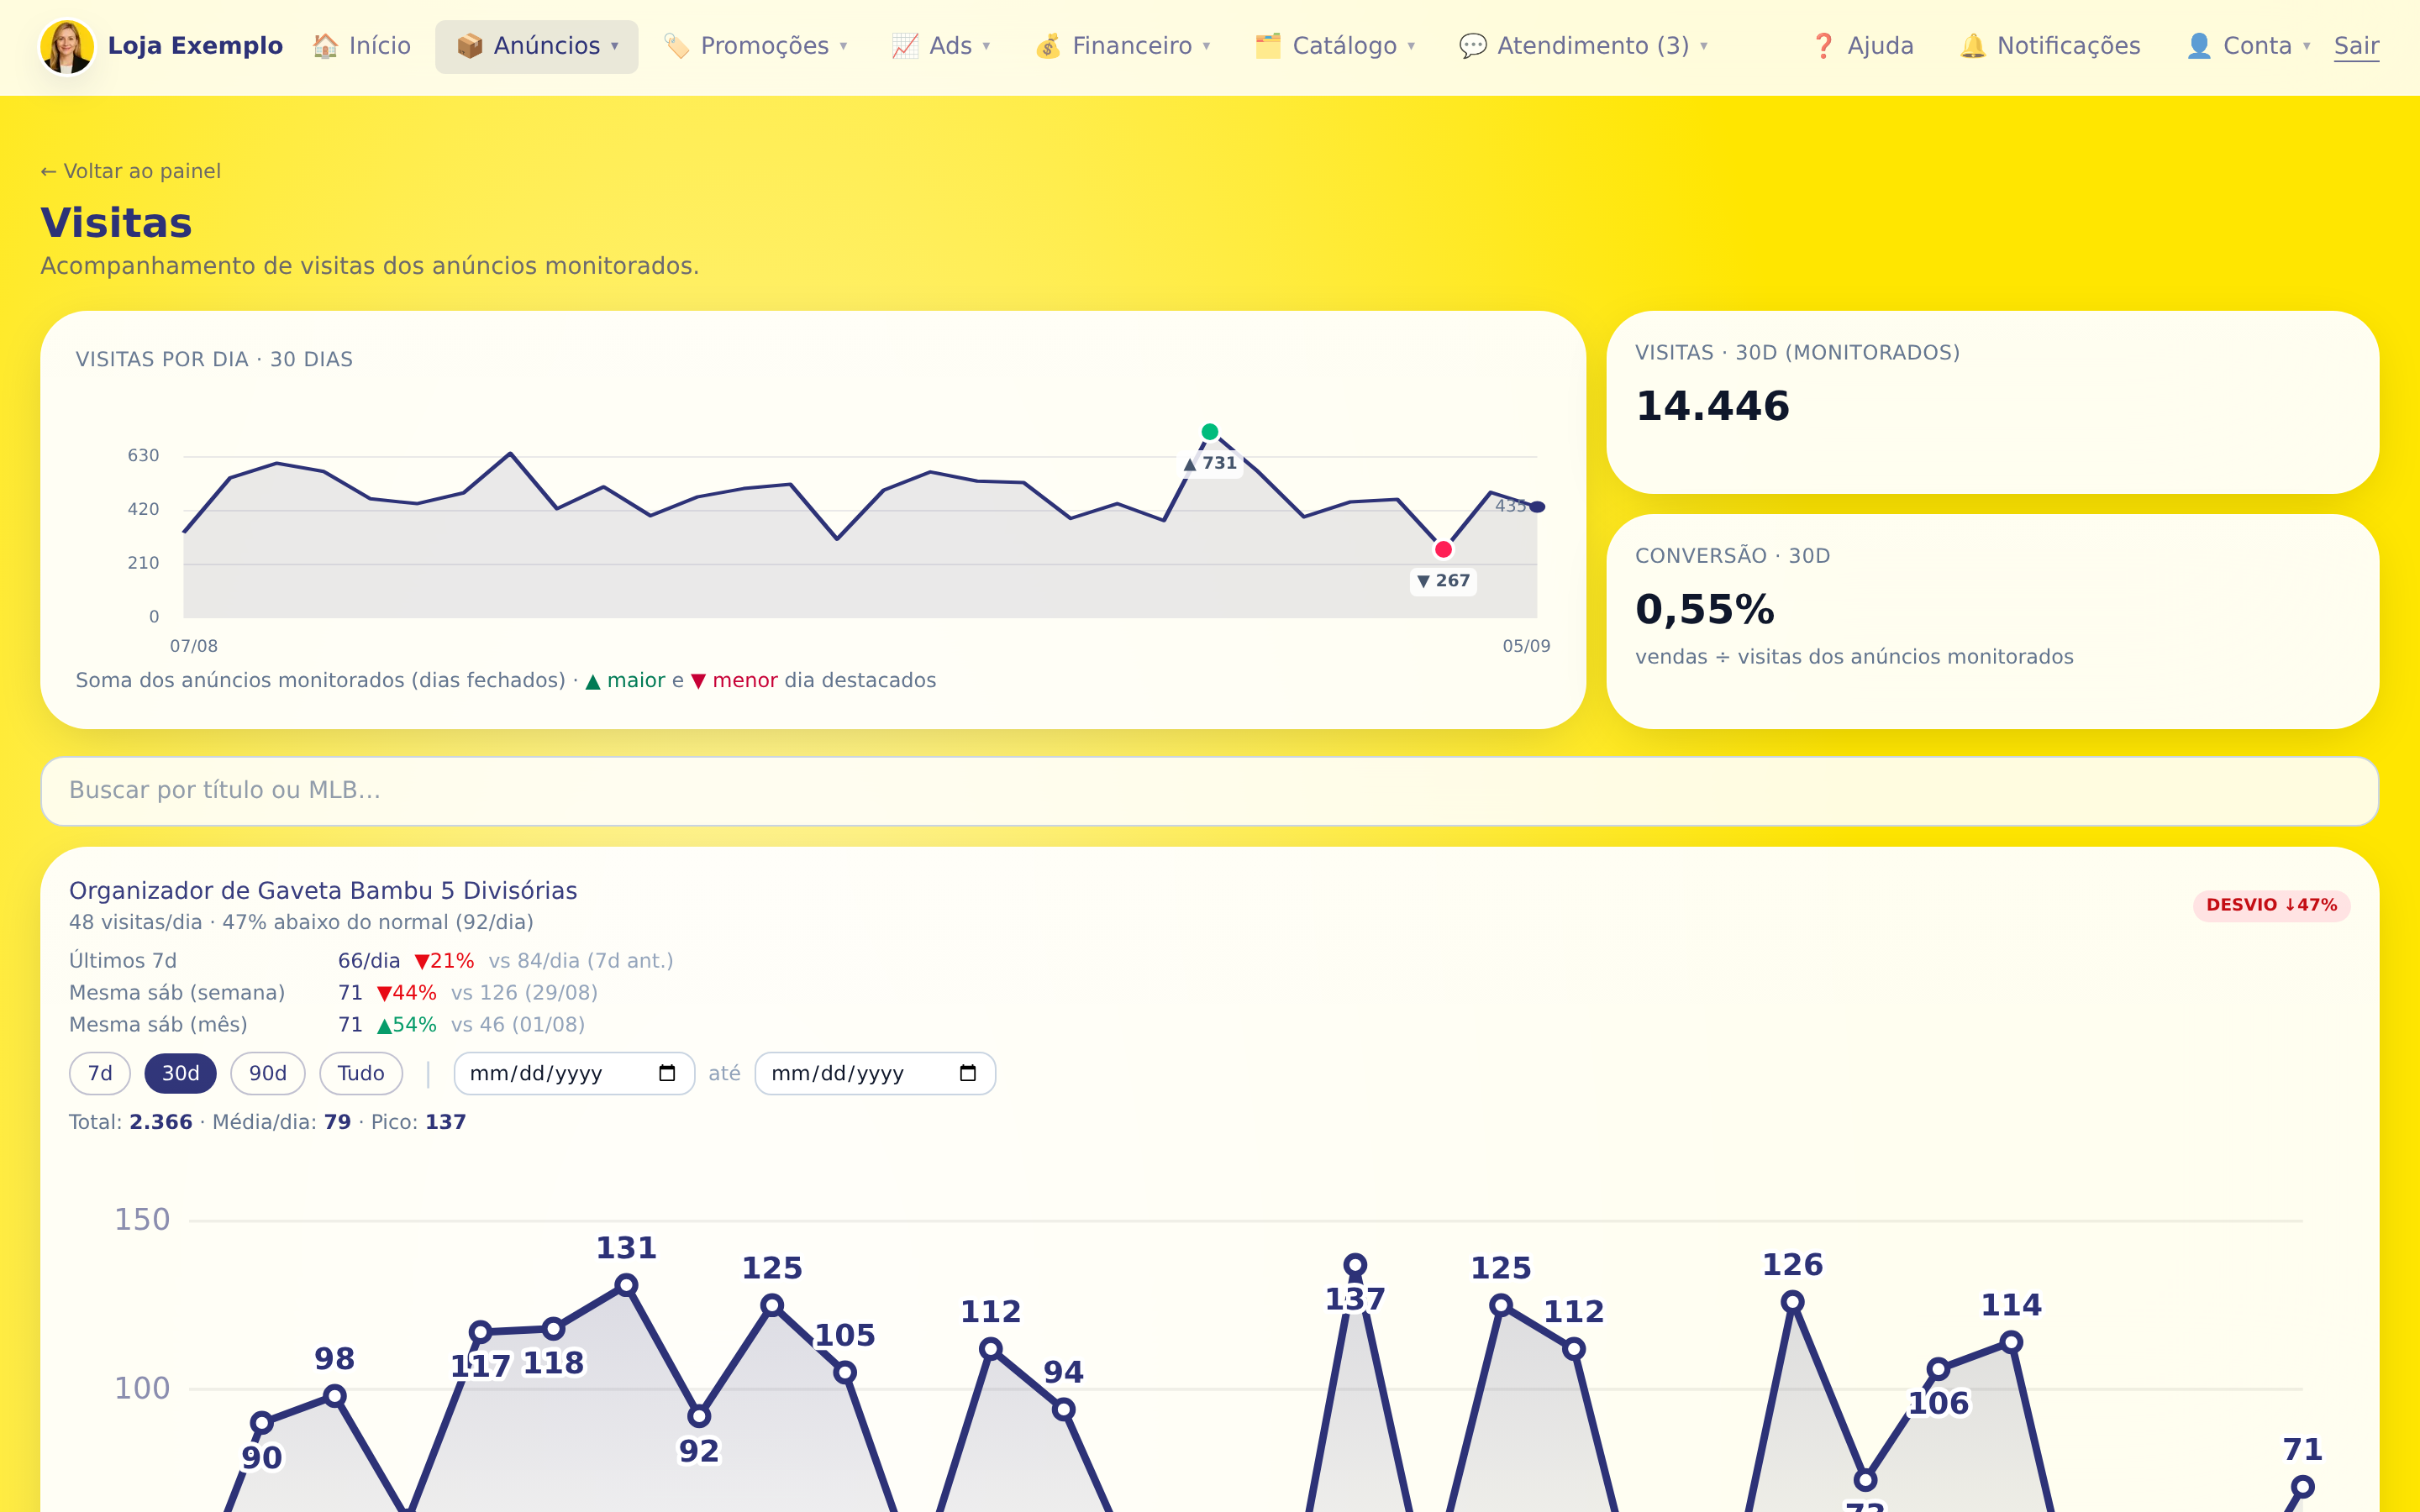
Task: Select the 90d period filter
Action: click(268, 1073)
